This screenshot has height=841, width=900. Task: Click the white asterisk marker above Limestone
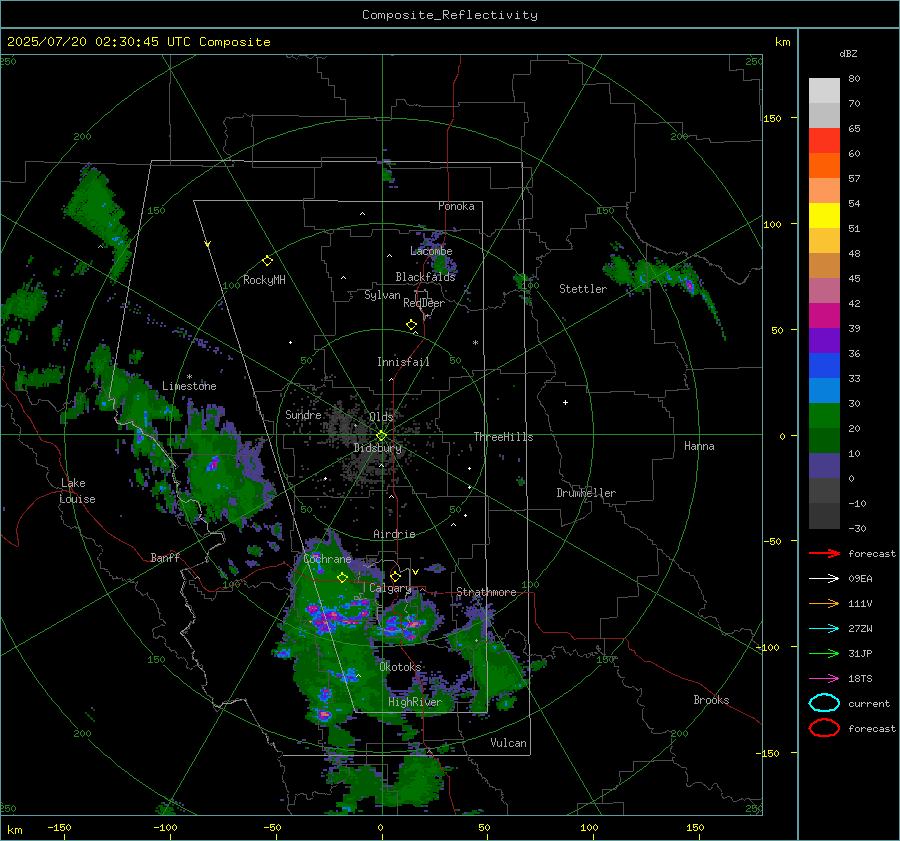189,377
